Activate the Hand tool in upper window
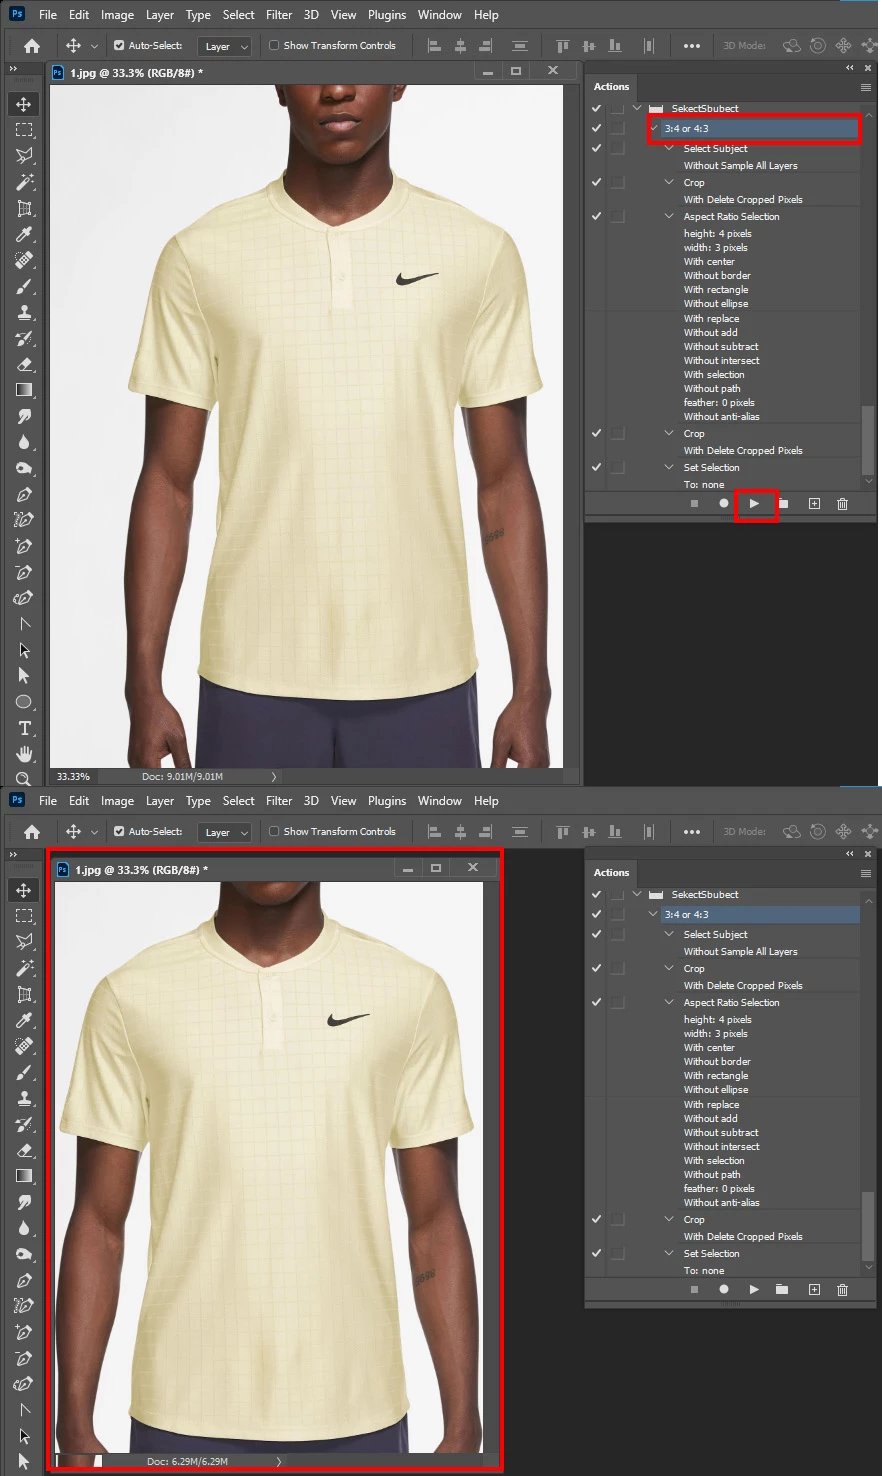The height and width of the screenshot is (1476, 882). pyautogui.click(x=24, y=754)
